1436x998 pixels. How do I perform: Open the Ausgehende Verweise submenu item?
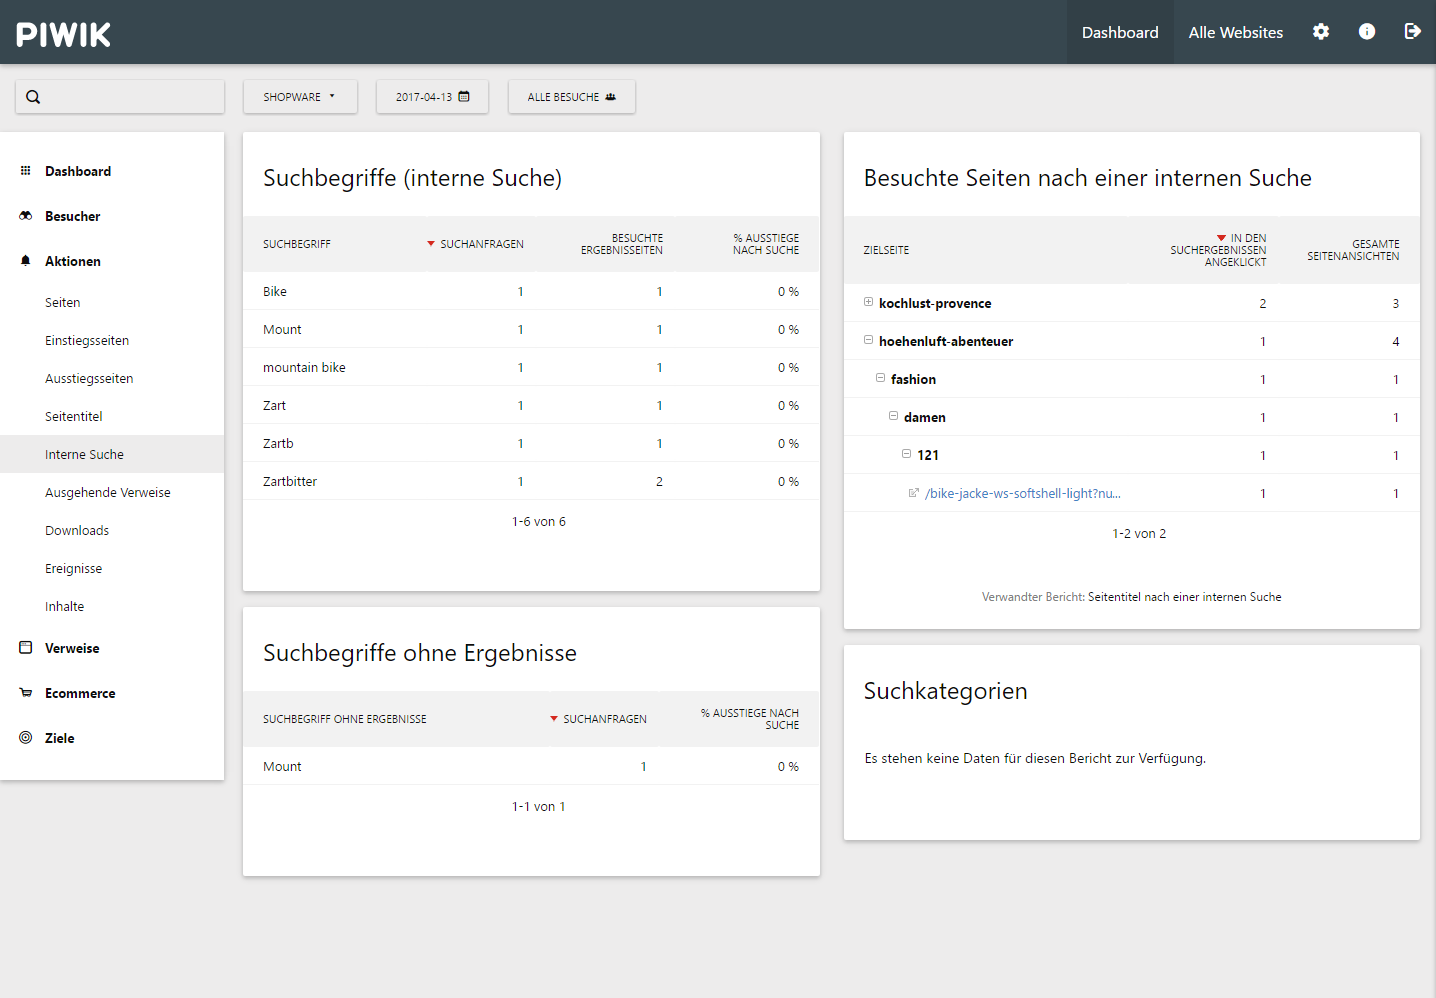[x=108, y=492]
